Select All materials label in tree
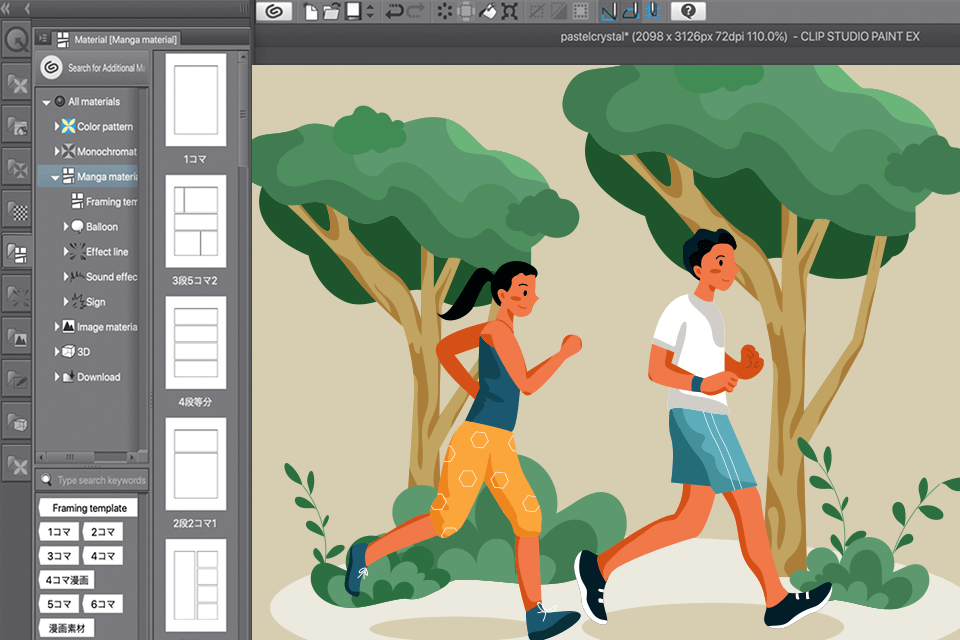This screenshot has height=640, width=960. [x=94, y=102]
